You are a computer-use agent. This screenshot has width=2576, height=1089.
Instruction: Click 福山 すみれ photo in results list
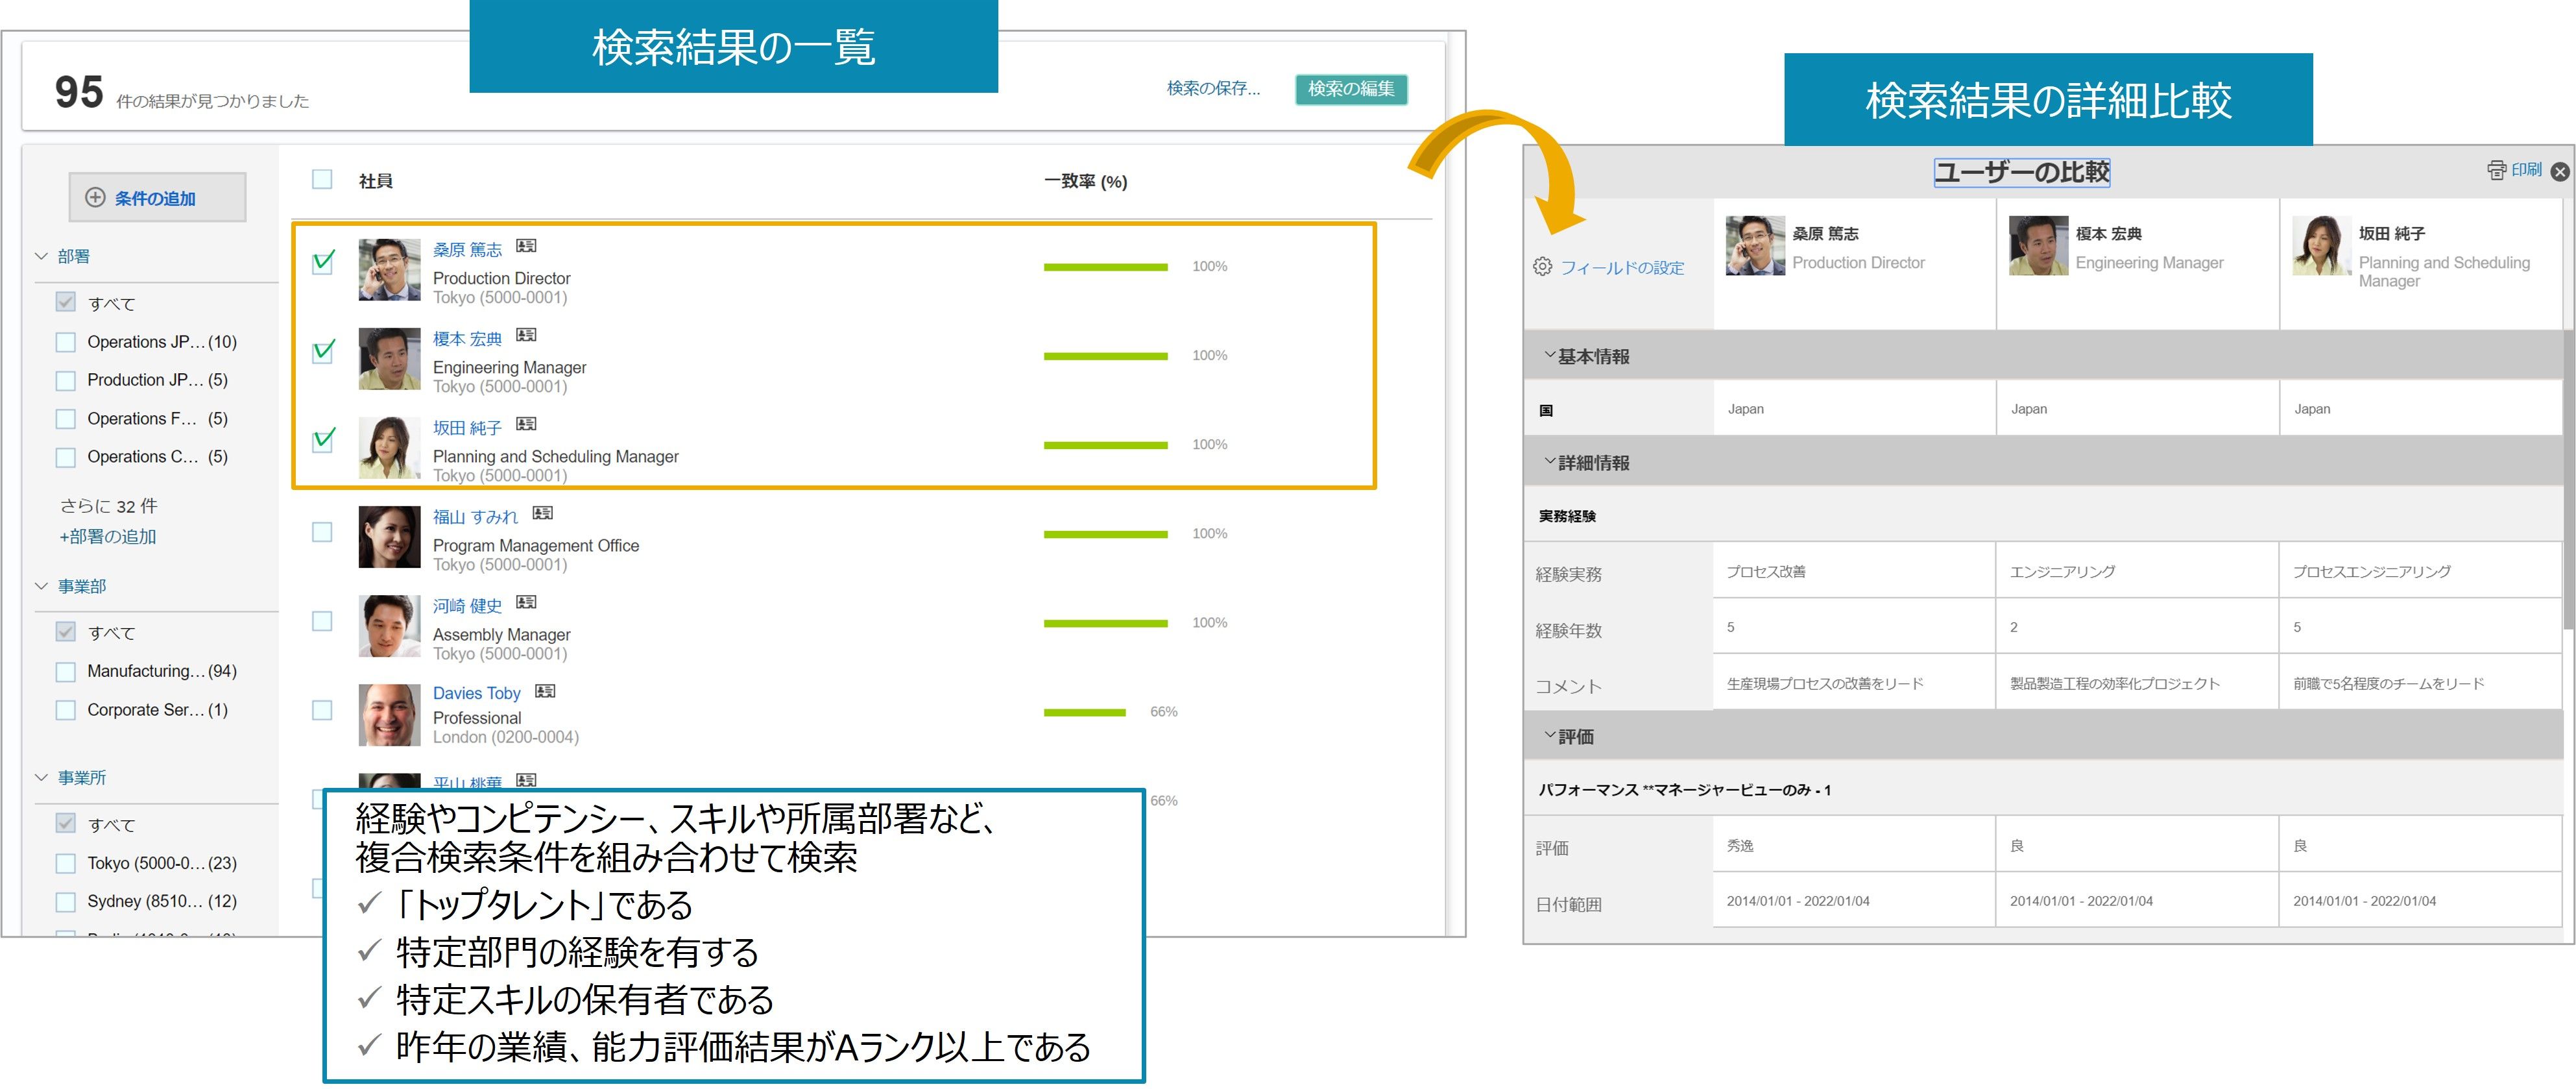pyautogui.click(x=389, y=537)
